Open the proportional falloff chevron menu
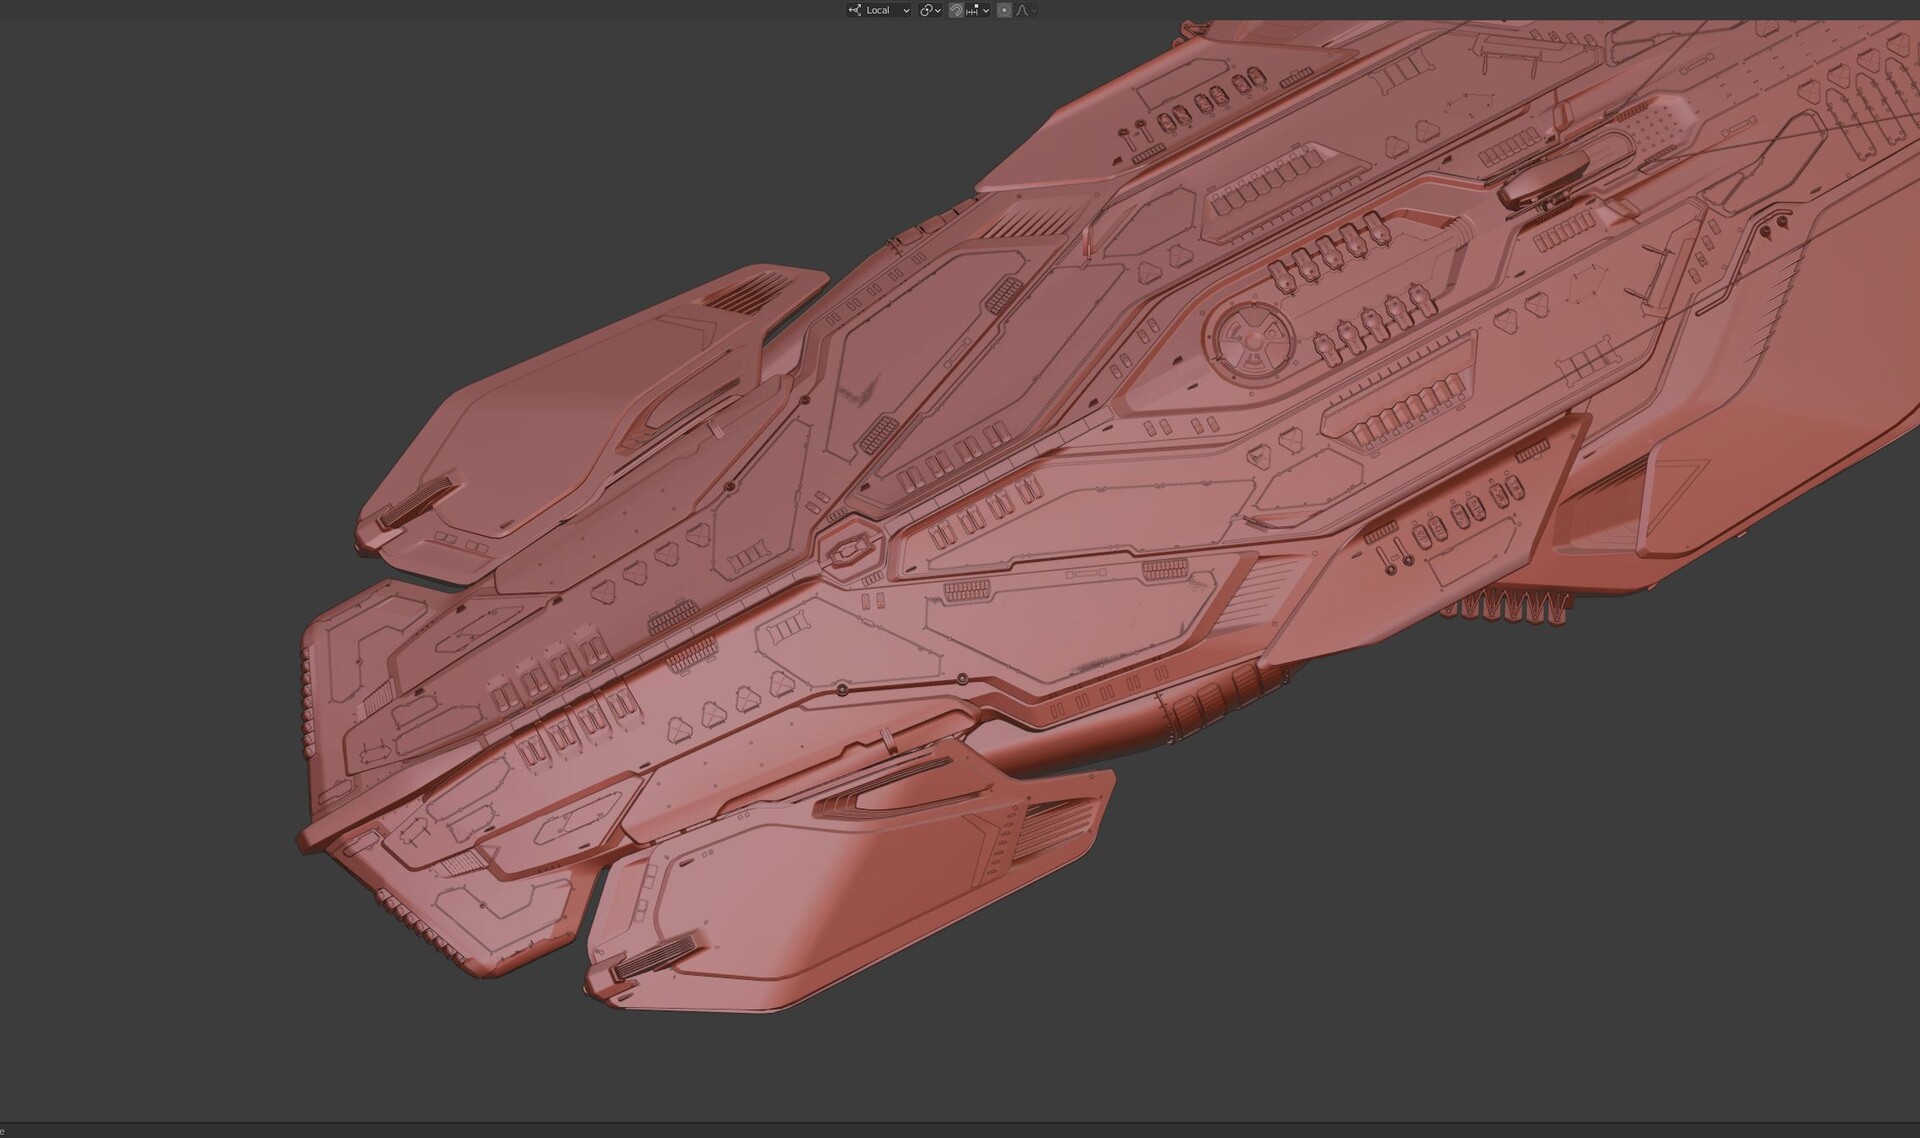This screenshot has width=1920, height=1138. (x=1034, y=10)
